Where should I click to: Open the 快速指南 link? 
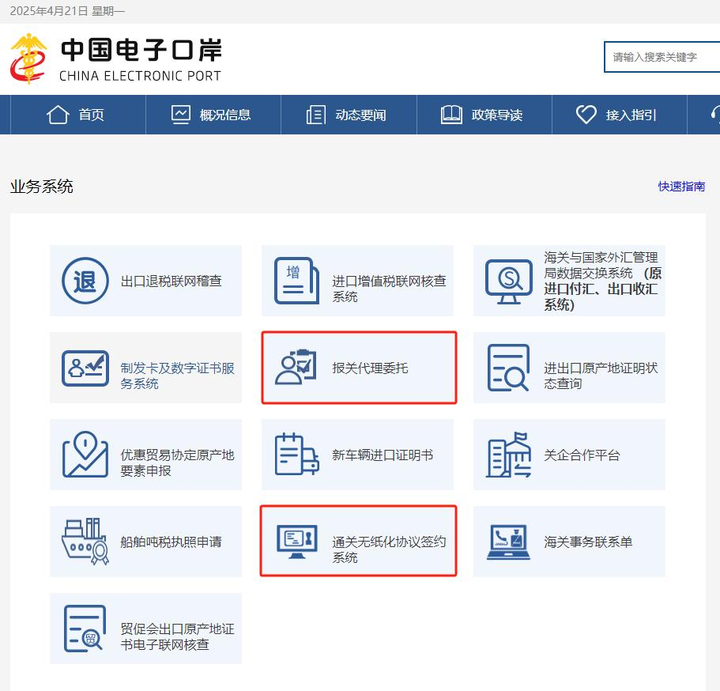pyautogui.click(x=681, y=186)
